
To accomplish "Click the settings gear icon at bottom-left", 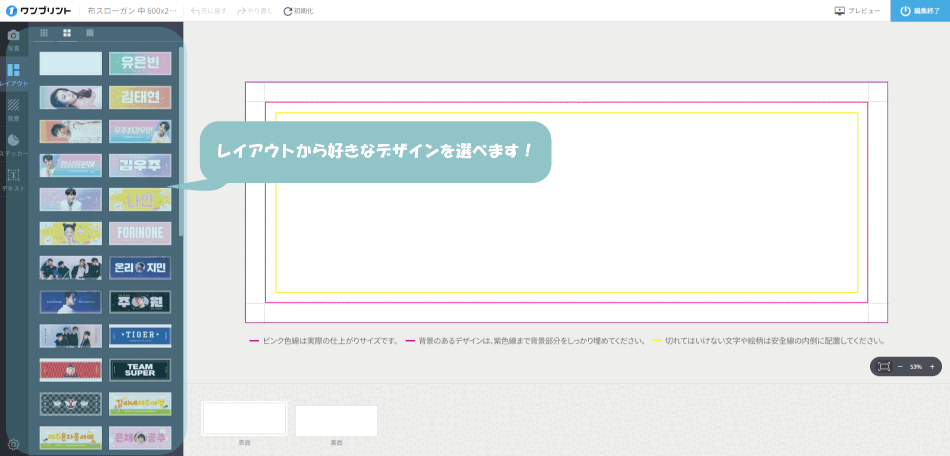I will click(x=13, y=444).
